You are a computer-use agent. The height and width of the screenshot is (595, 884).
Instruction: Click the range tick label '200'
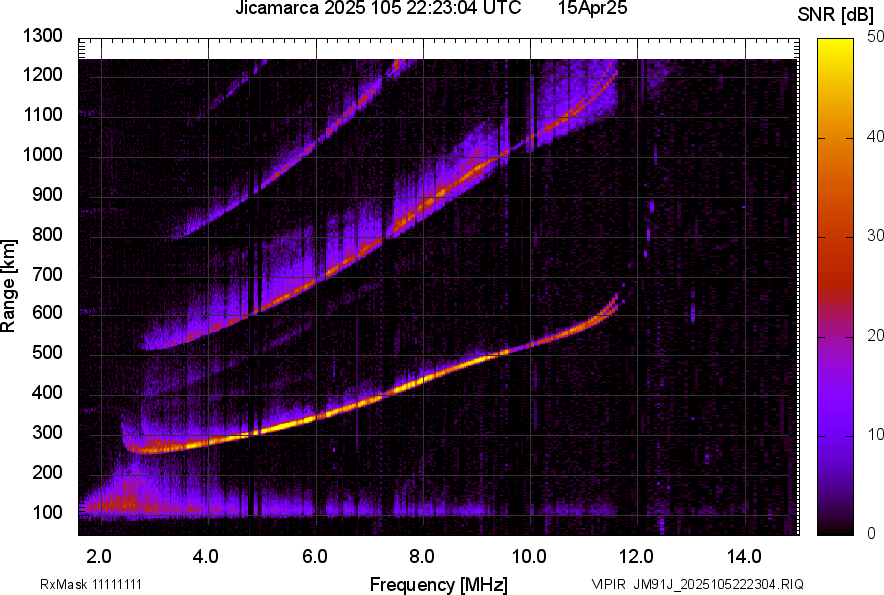coord(47,472)
